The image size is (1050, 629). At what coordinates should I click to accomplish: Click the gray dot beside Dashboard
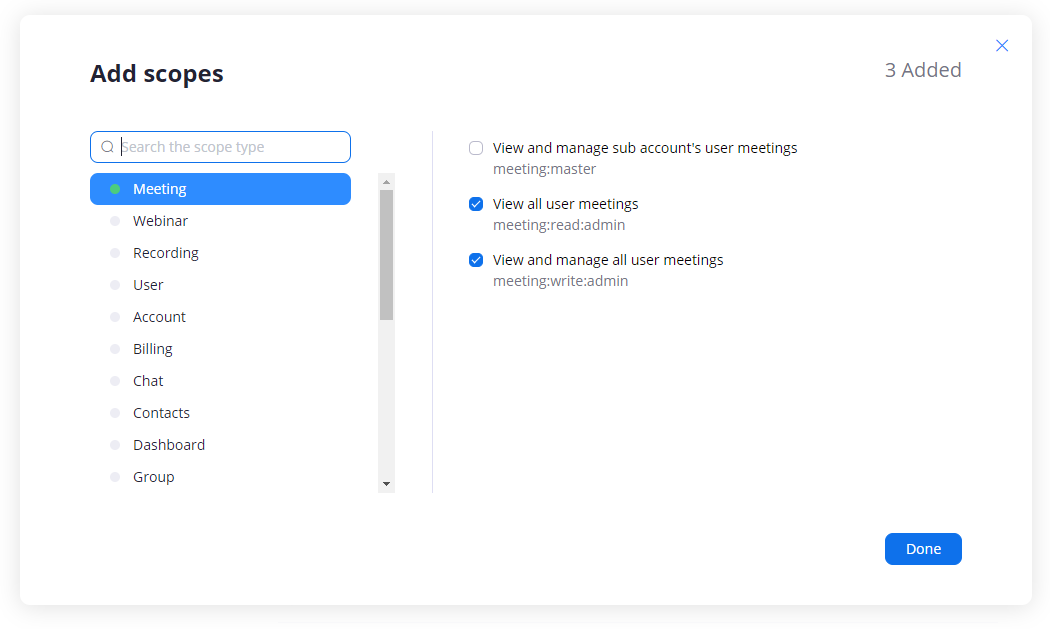(115, 445)
